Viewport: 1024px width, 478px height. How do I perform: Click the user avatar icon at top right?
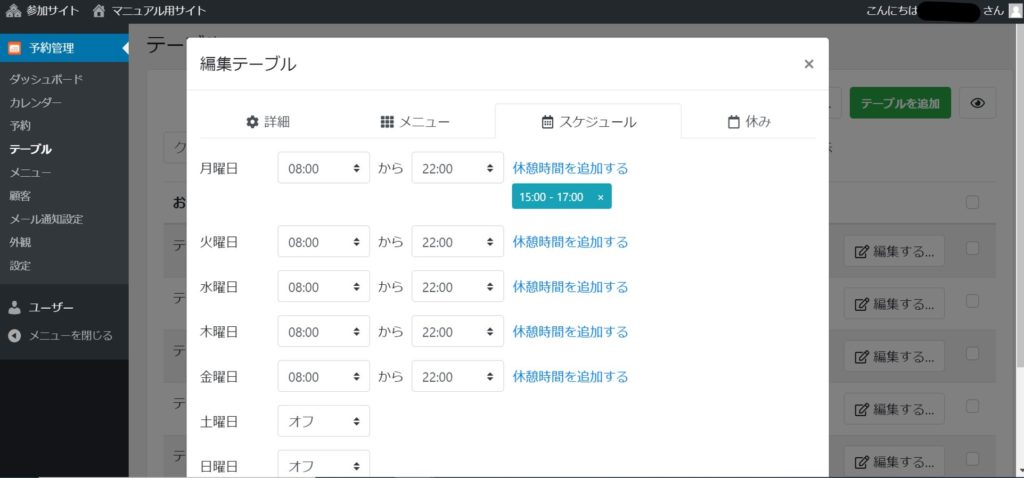(x=1014, y=11)
